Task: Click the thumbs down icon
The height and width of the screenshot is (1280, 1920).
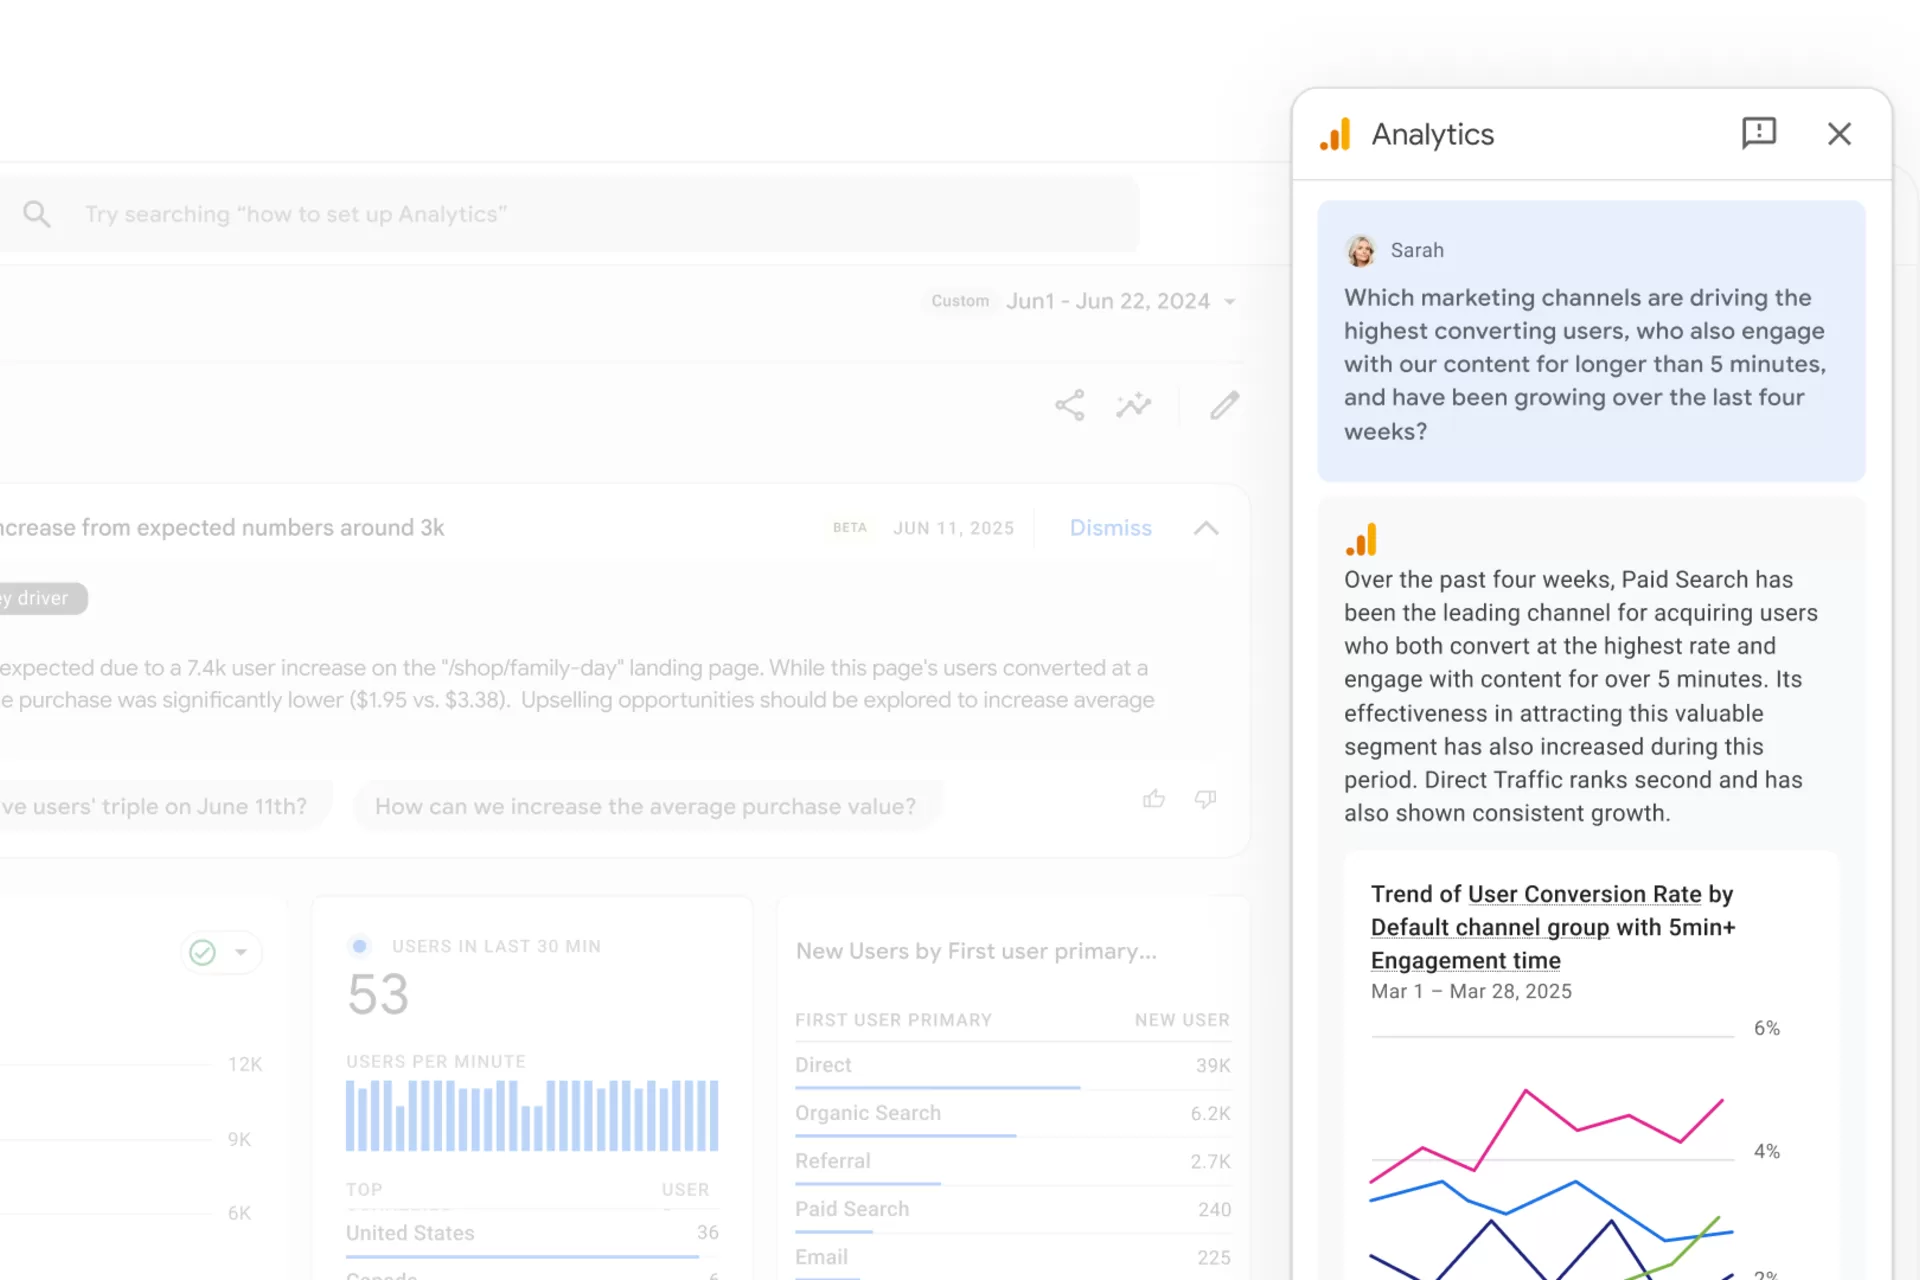Action: [x=1206, y=799]
